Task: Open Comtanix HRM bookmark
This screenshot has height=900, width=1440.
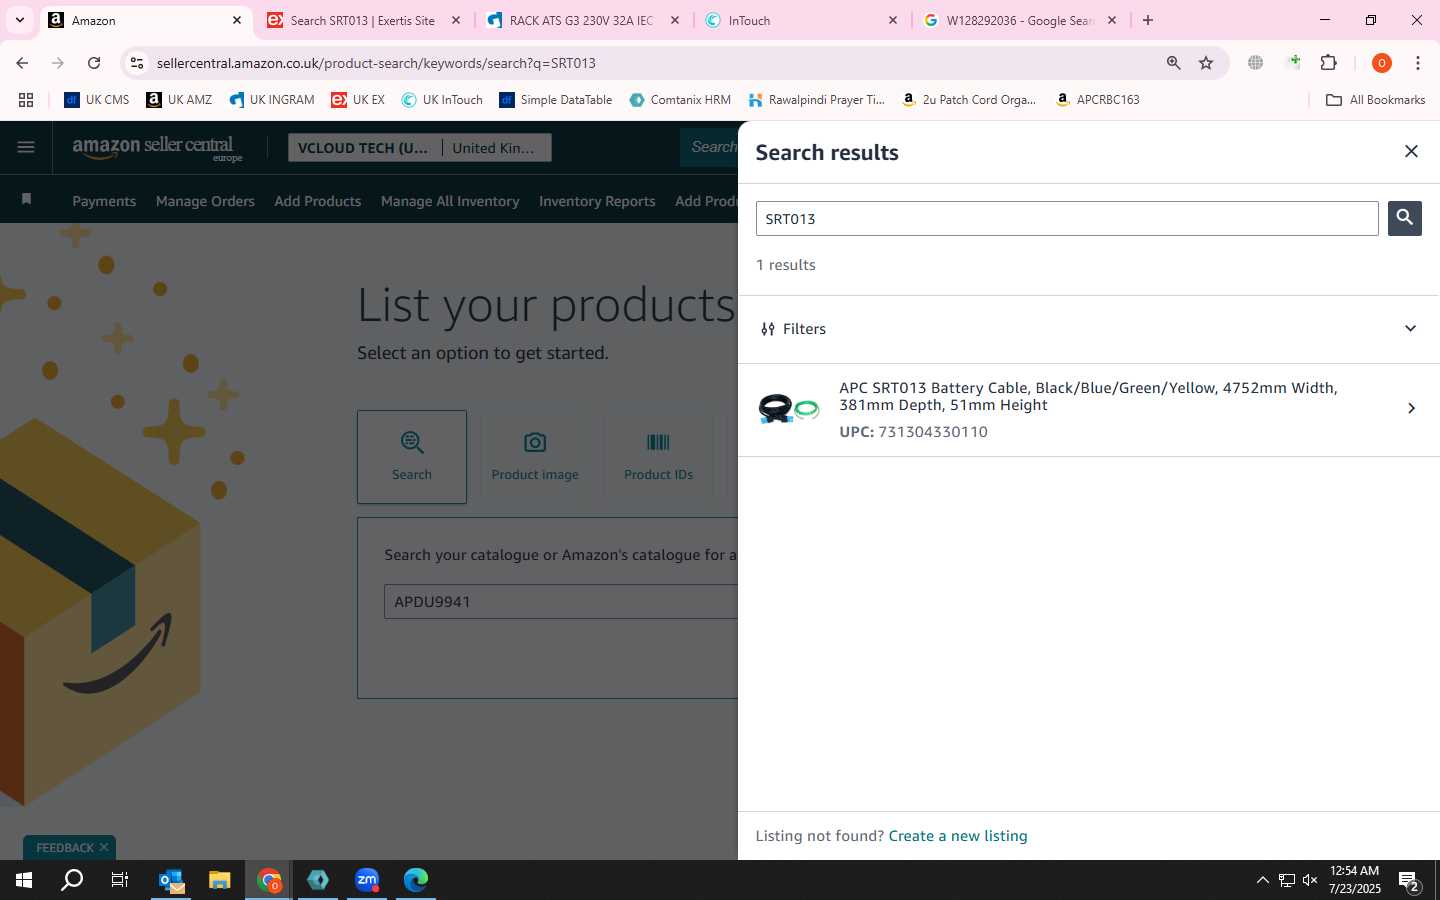Action: tap(680, 100)
